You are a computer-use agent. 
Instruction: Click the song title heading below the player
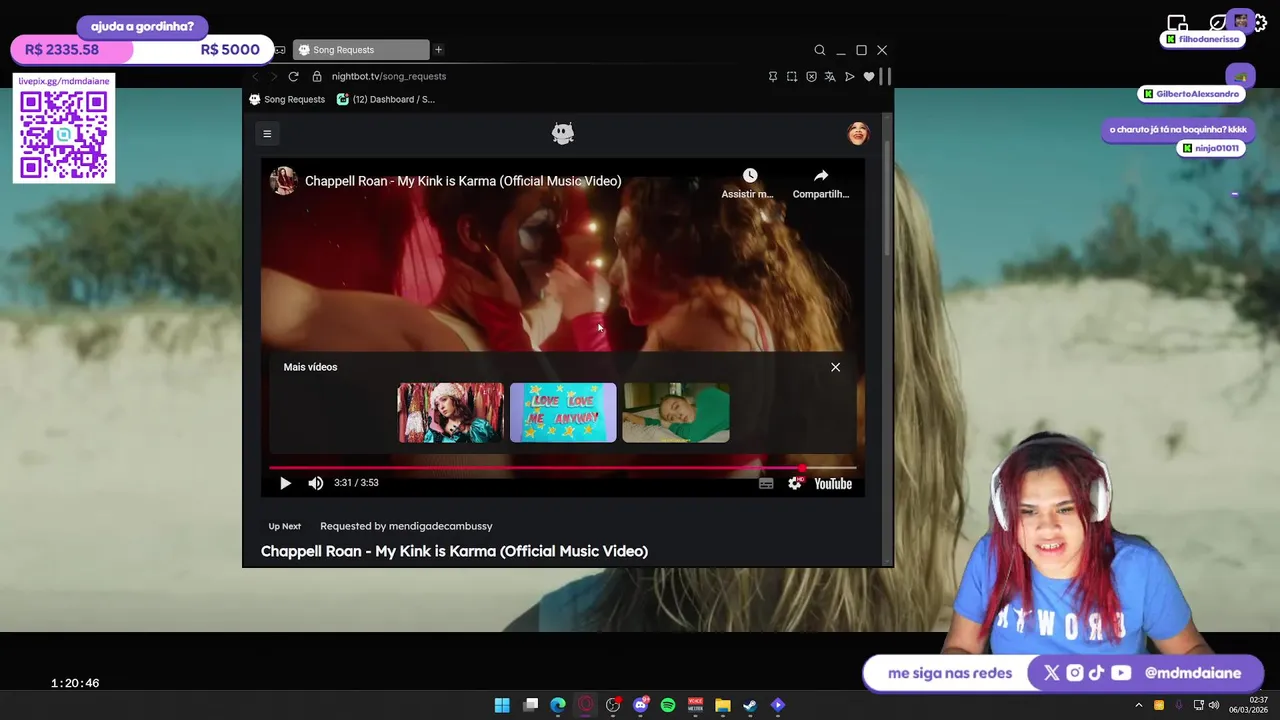point(454,551)
